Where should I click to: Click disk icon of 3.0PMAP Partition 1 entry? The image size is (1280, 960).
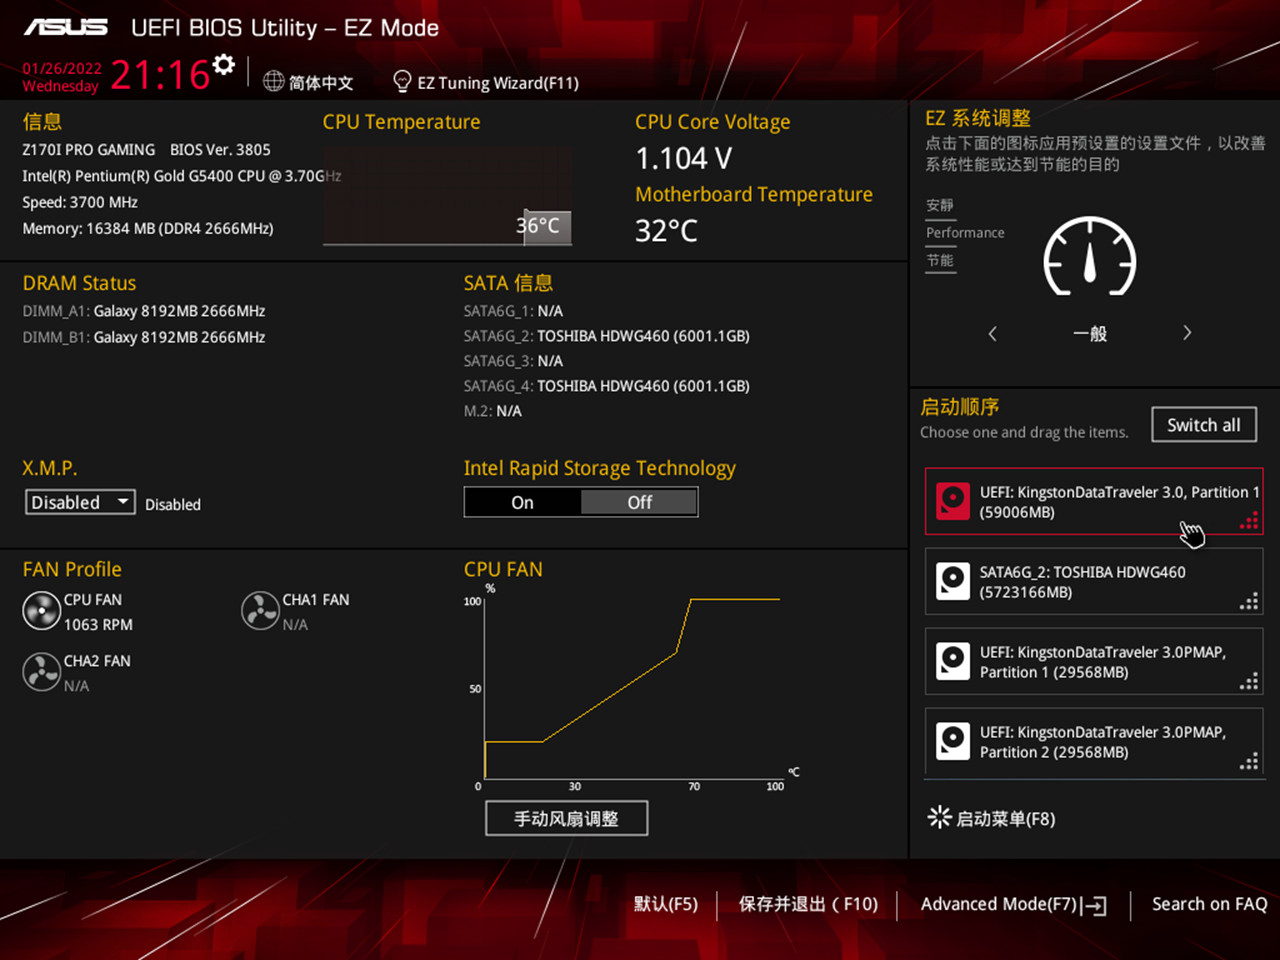pyautogui.click(x=953, y=661)
